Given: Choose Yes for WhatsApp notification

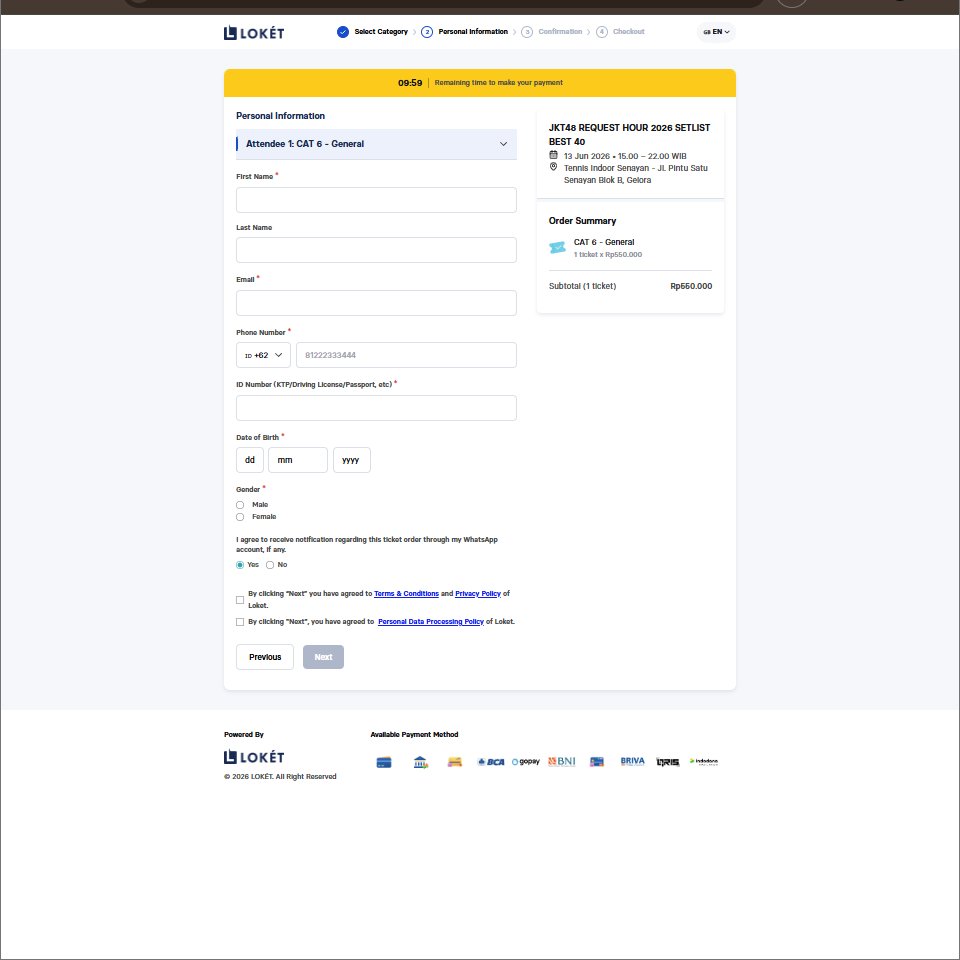Looking at the screenshot, I should (x=240, y=565).
